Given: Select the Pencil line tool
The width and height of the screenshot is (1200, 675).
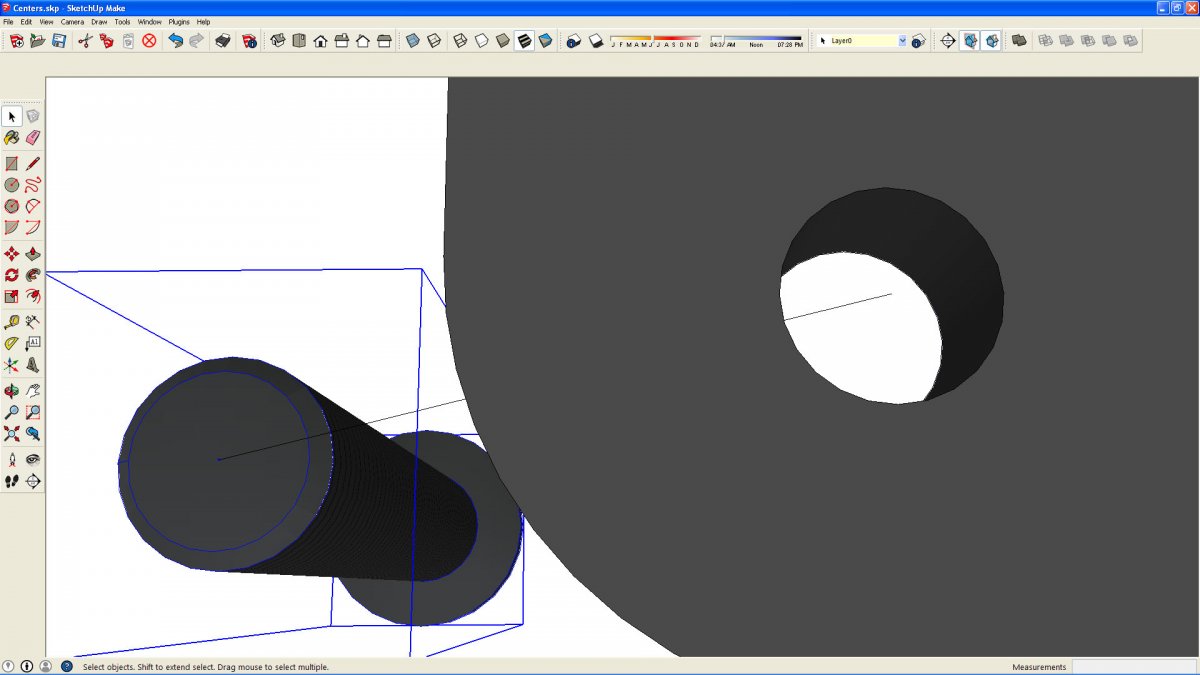Looking at the screenshot, I should pyautogui.click(x=33, y=164).
